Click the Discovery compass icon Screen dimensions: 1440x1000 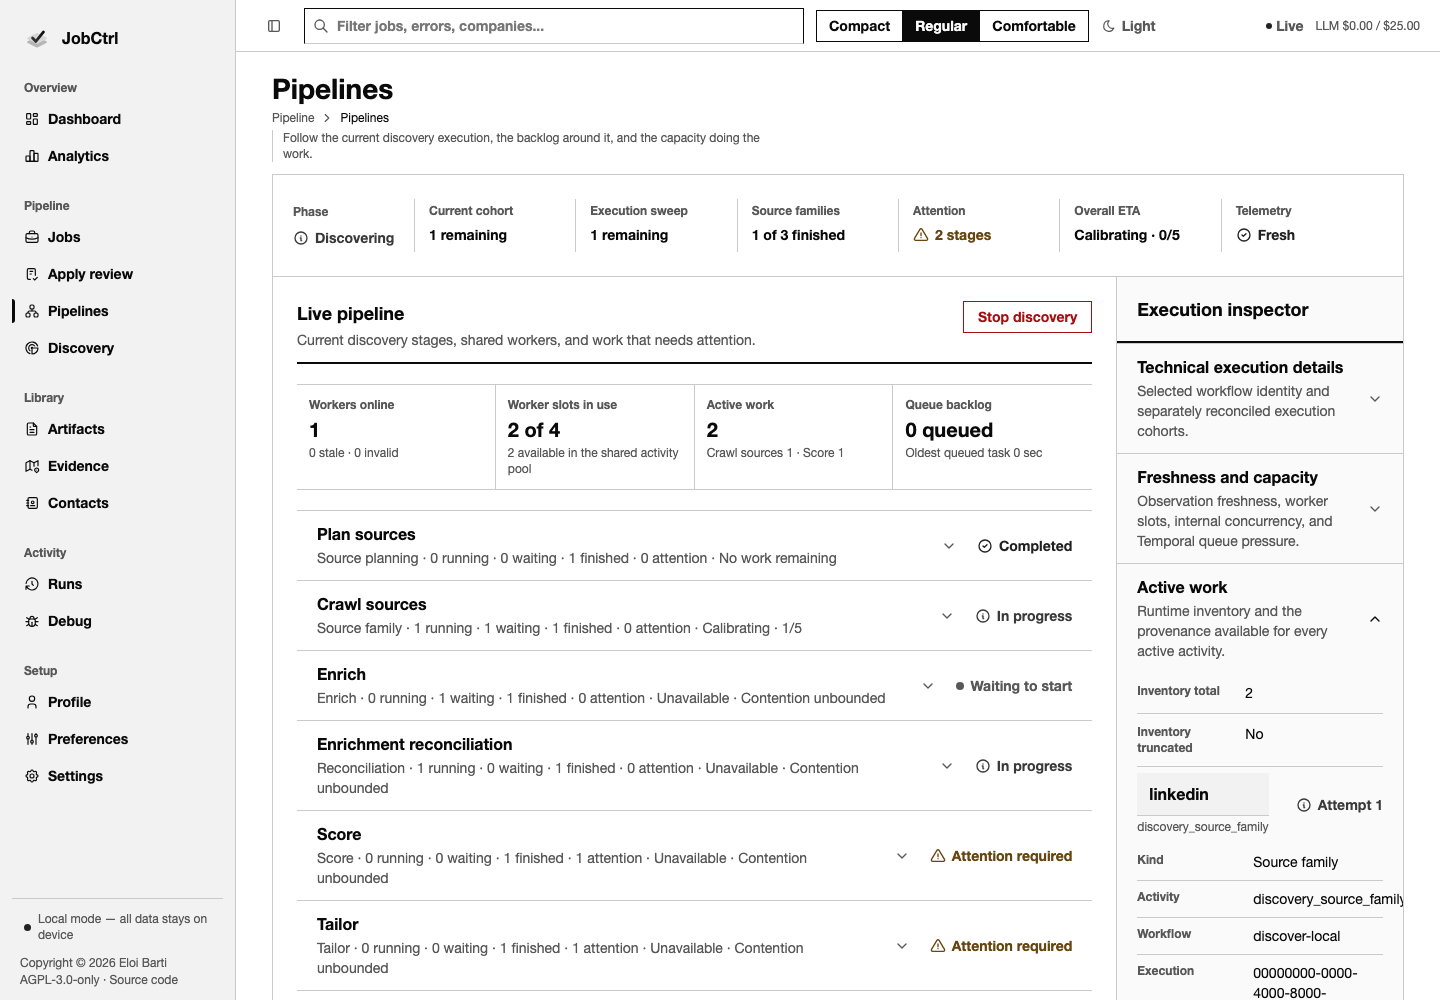[32, 348]
